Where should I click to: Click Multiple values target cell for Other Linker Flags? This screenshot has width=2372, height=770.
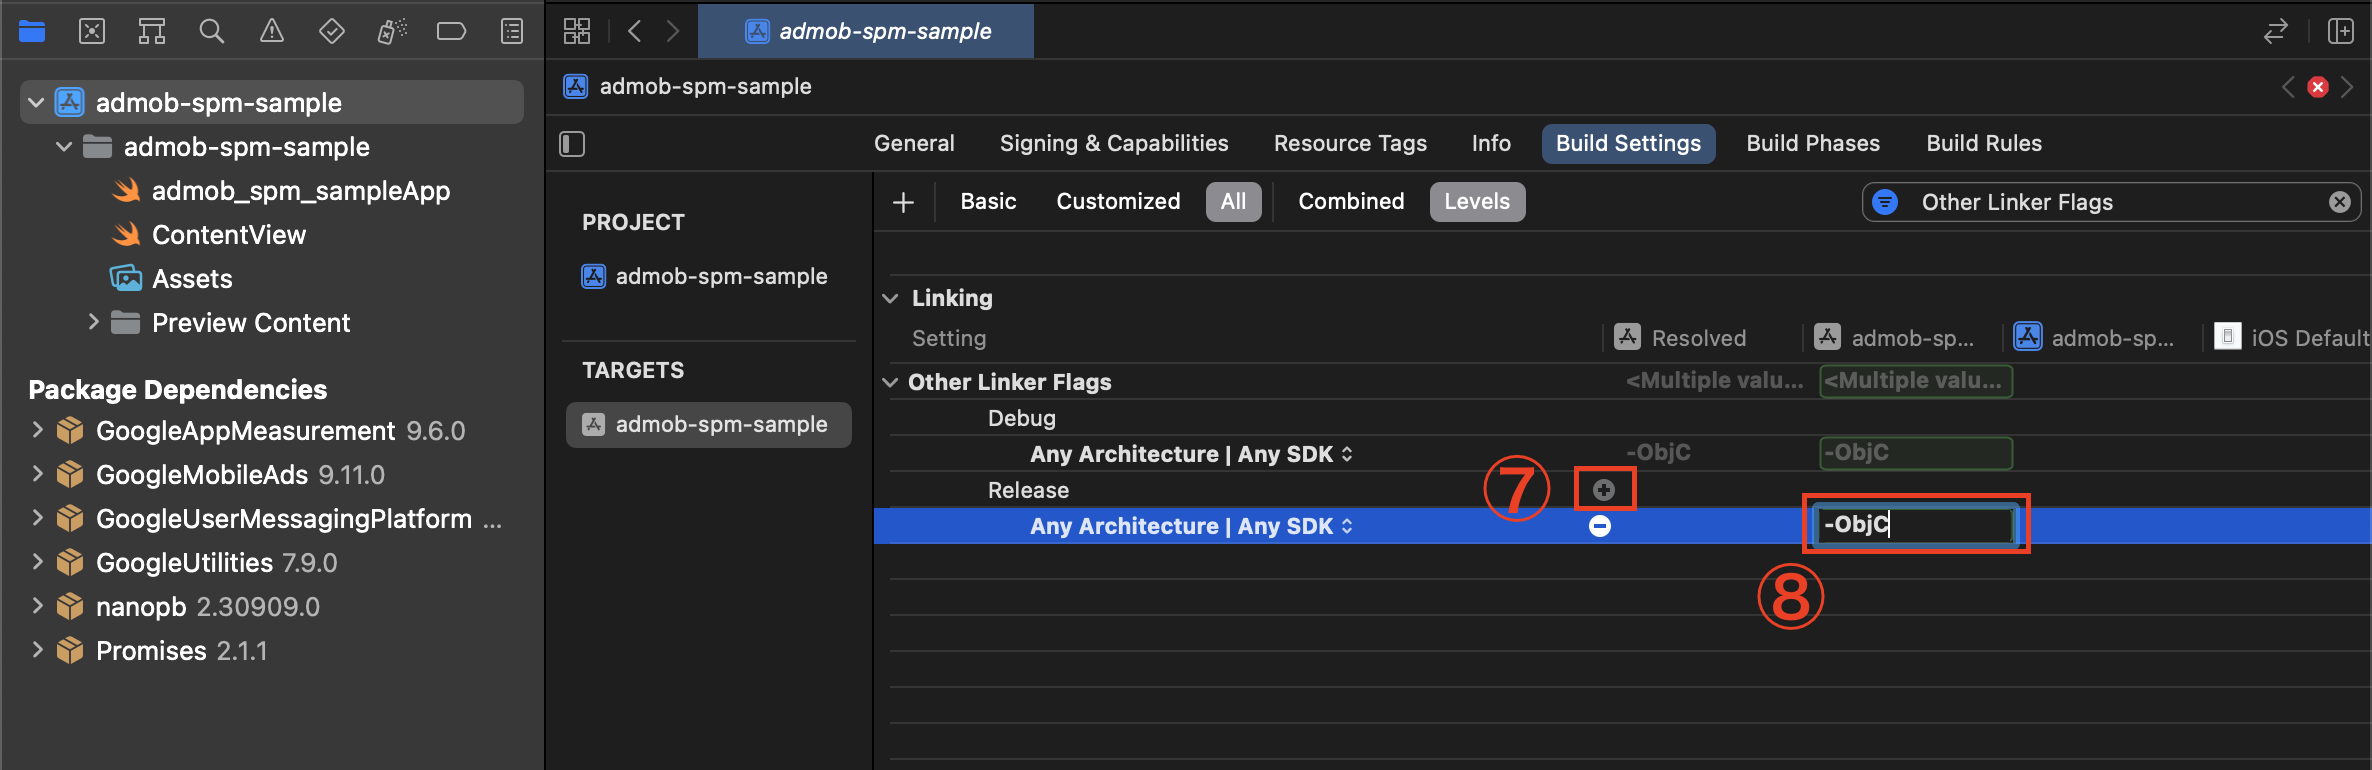click(x=1915, y=381)
